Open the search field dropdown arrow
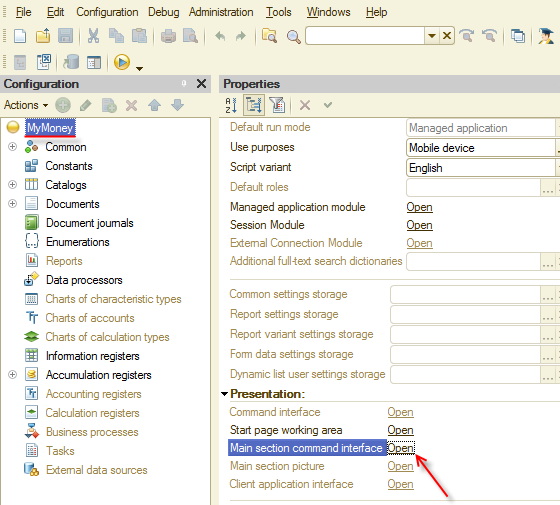 [x=431, y=36]
